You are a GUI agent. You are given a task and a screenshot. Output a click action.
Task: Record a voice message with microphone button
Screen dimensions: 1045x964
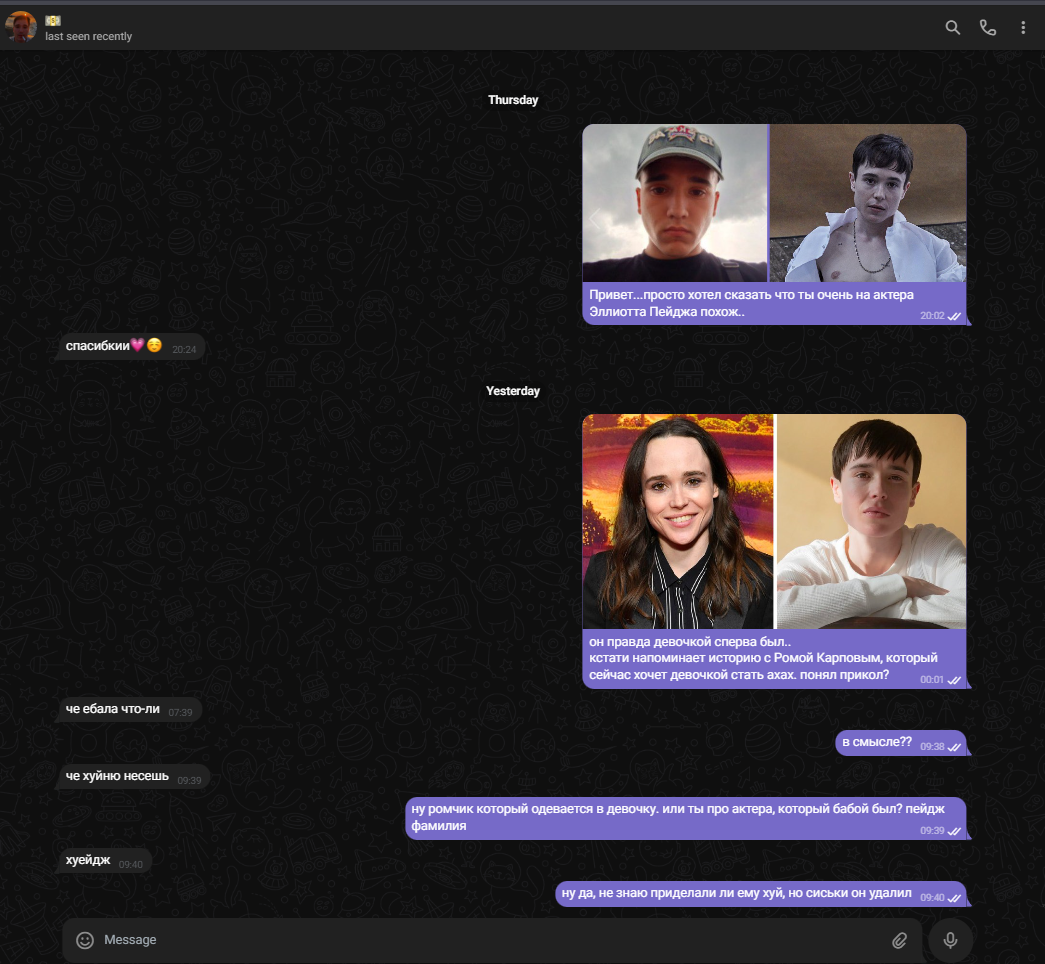coord(950,940)
